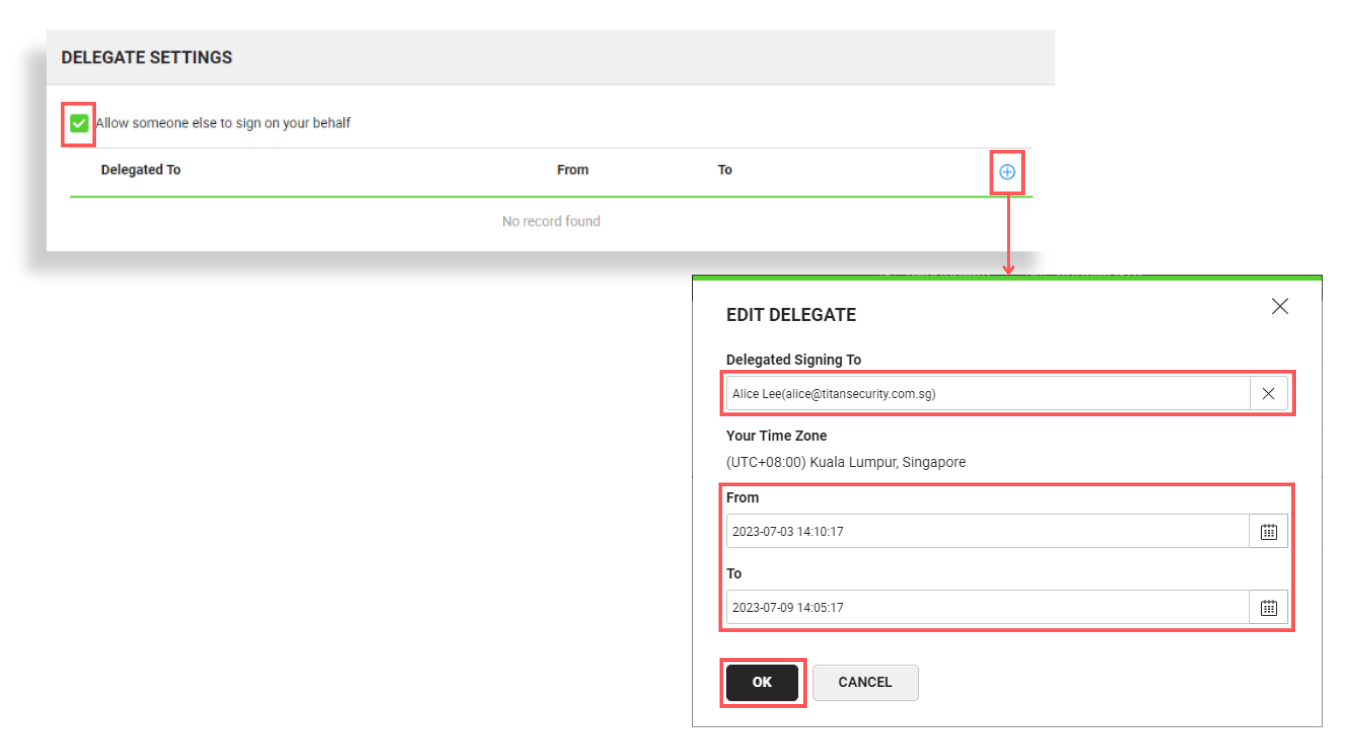Select the Delegate Settings heading
Image resolution: width=1346 pixels, height=750 pixels.
(145, 57)
